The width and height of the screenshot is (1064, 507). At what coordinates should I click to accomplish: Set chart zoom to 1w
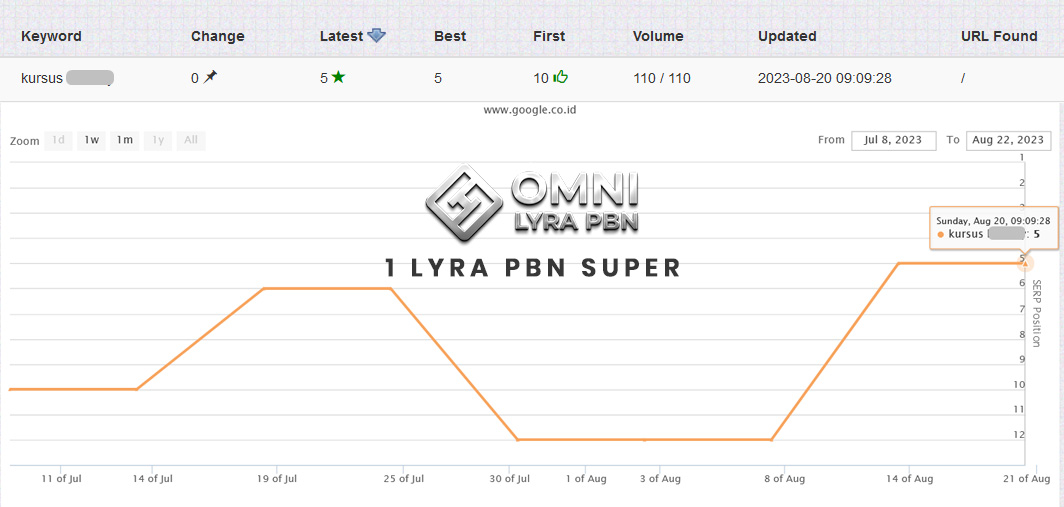(x=92, y=140)
